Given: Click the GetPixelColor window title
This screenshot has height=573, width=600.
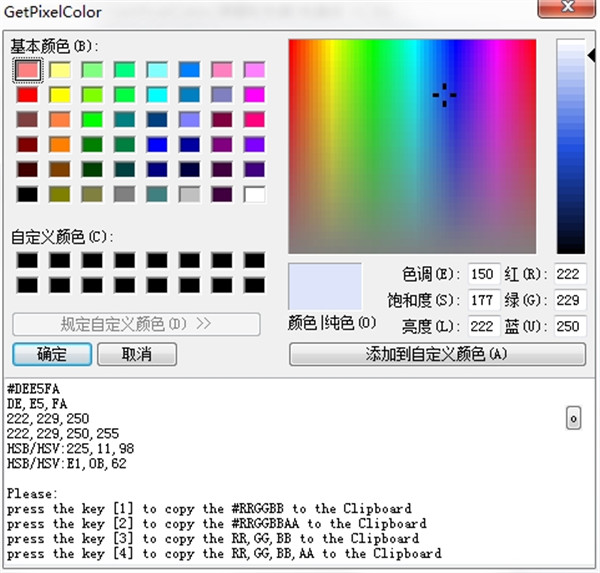Looking at the screenshot, I should click(53, 12).
